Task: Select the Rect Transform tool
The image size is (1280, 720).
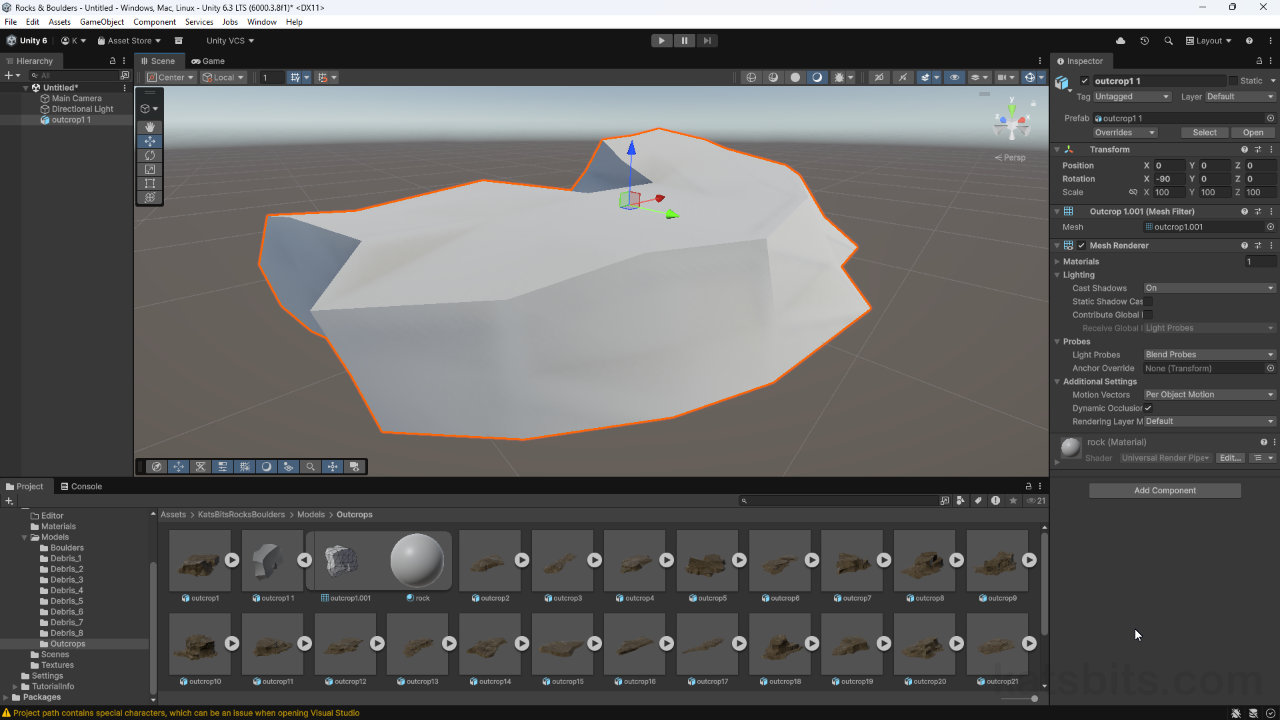Action: point(149,183)
